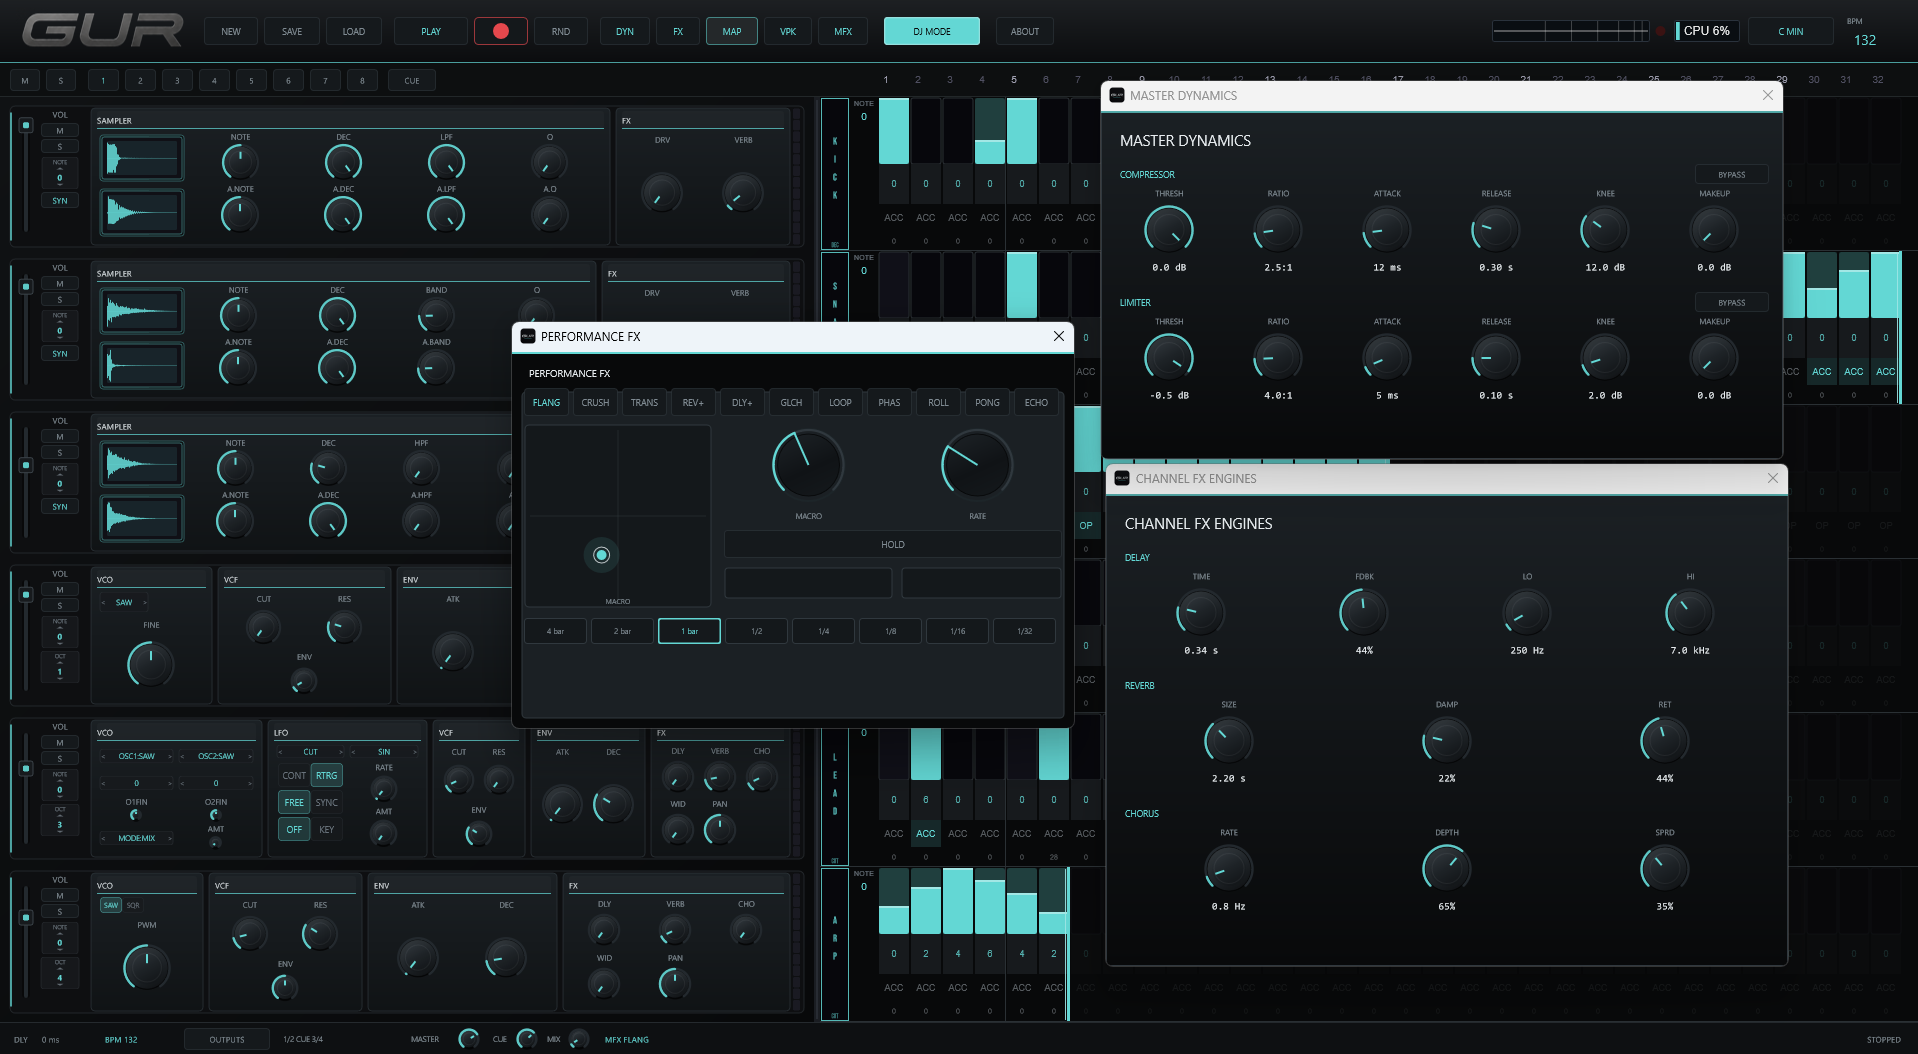This screenshot has width=1918, height=1054.
Task: Select second waveform thumbnail in top sampler
Action: 142,212
